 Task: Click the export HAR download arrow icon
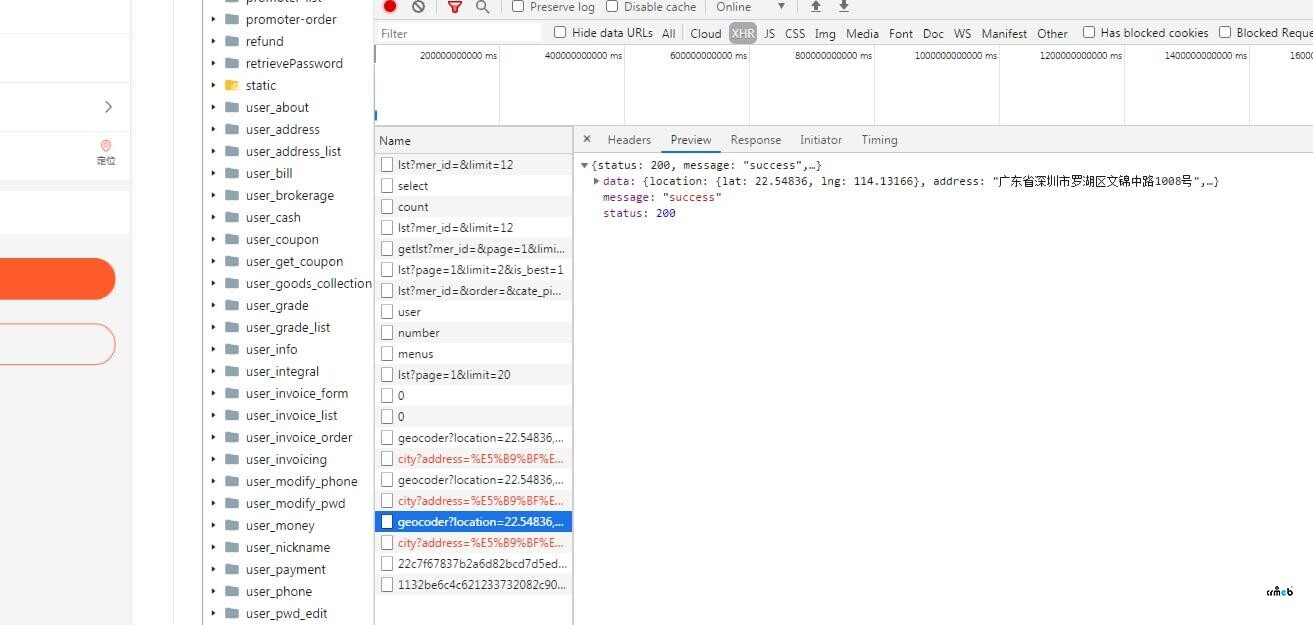coord(844,6)
